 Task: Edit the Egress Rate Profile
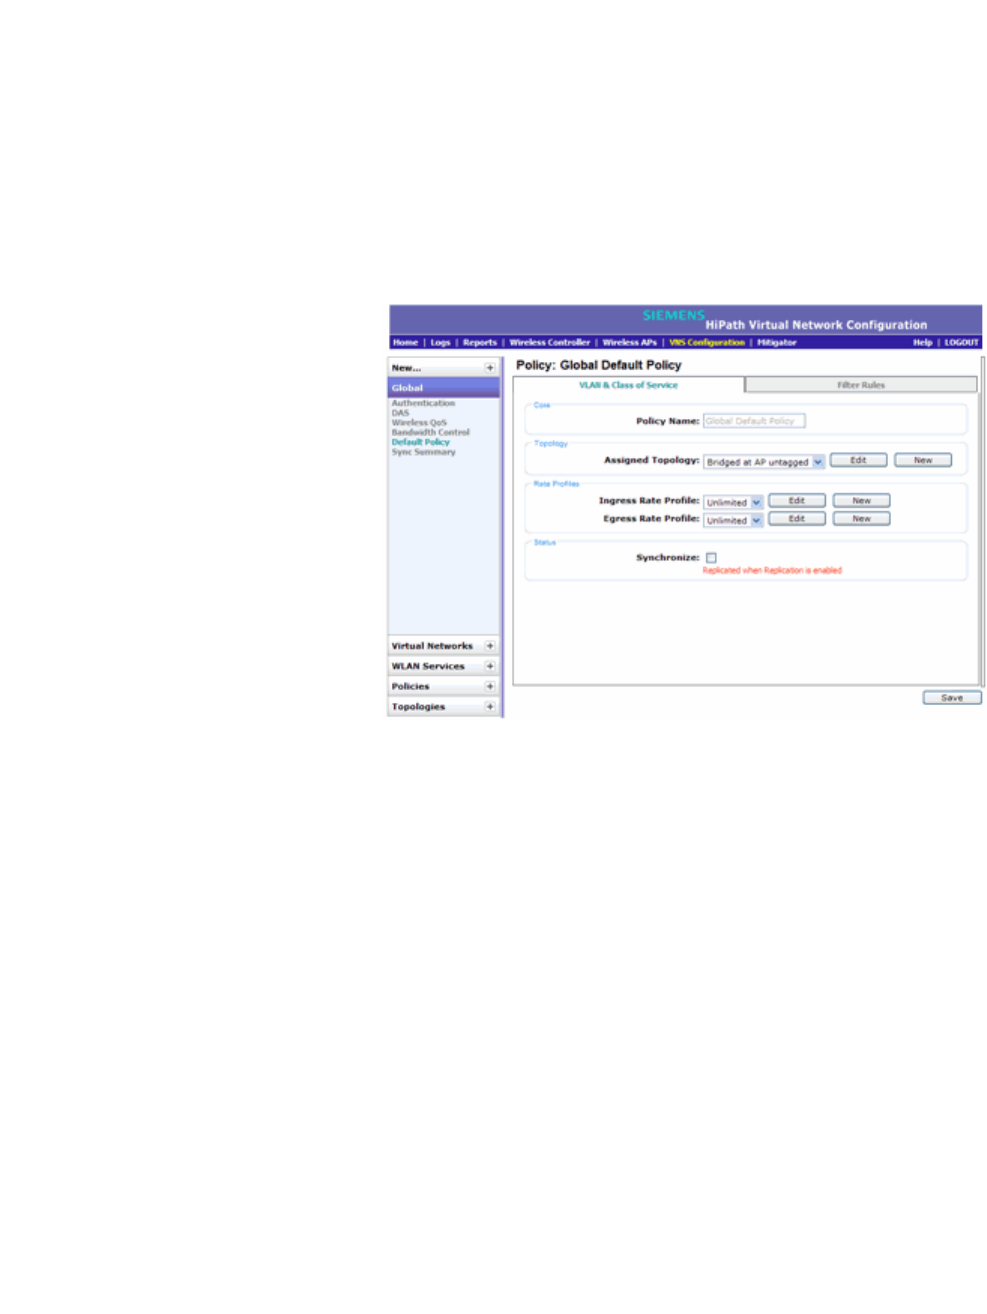[x=797, y=519]
